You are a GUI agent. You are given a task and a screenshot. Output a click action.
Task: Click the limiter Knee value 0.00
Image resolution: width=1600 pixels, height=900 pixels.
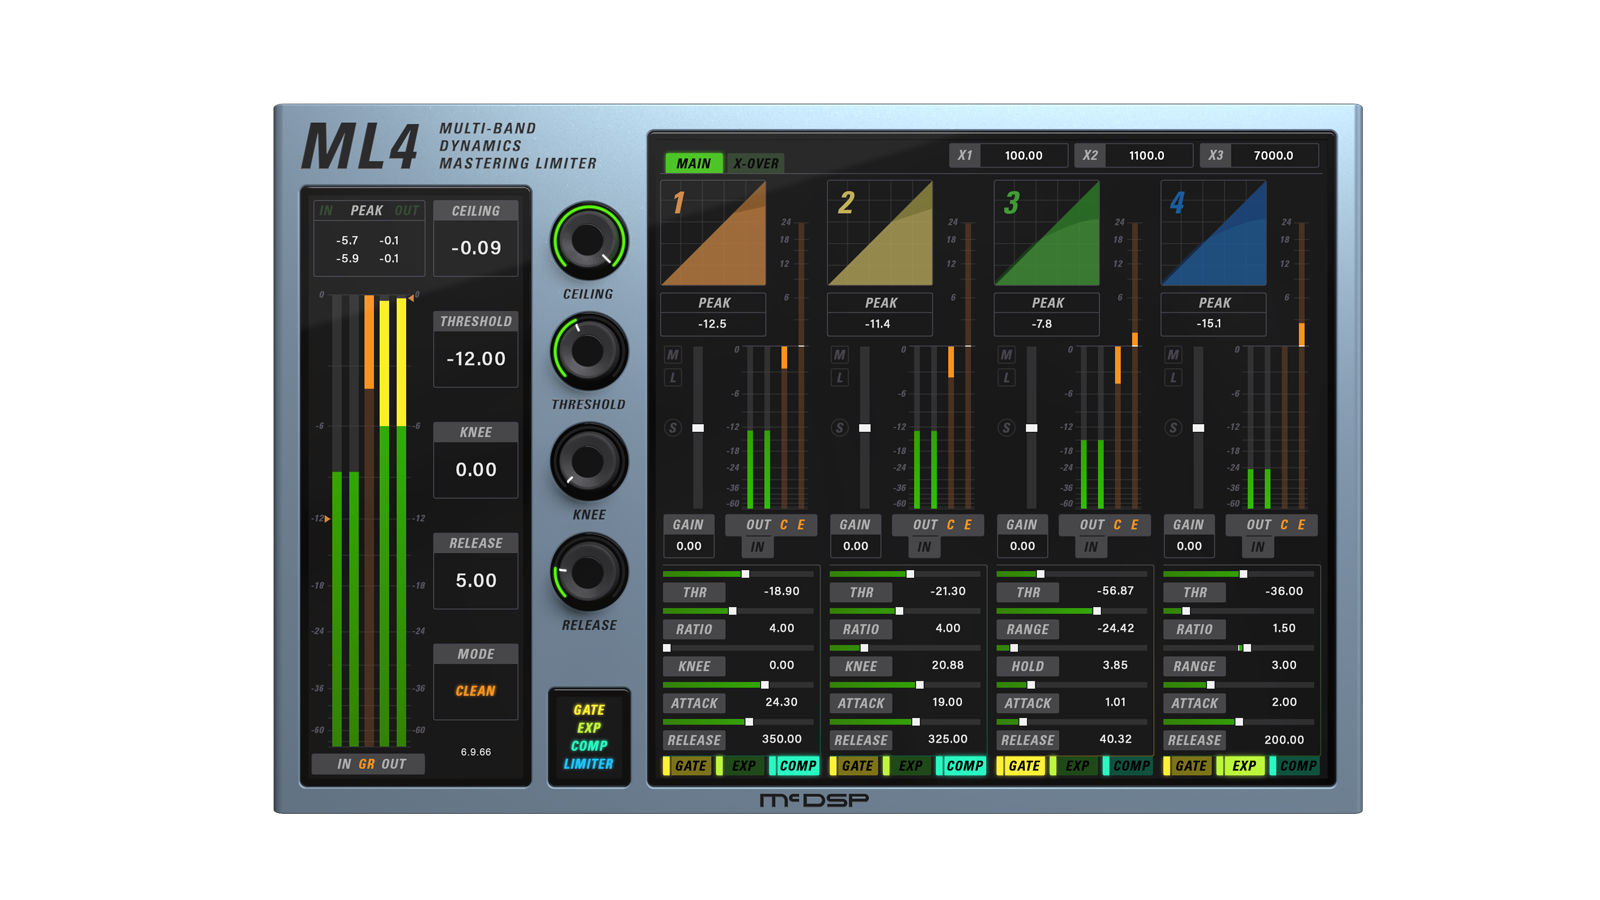point(476,469)
